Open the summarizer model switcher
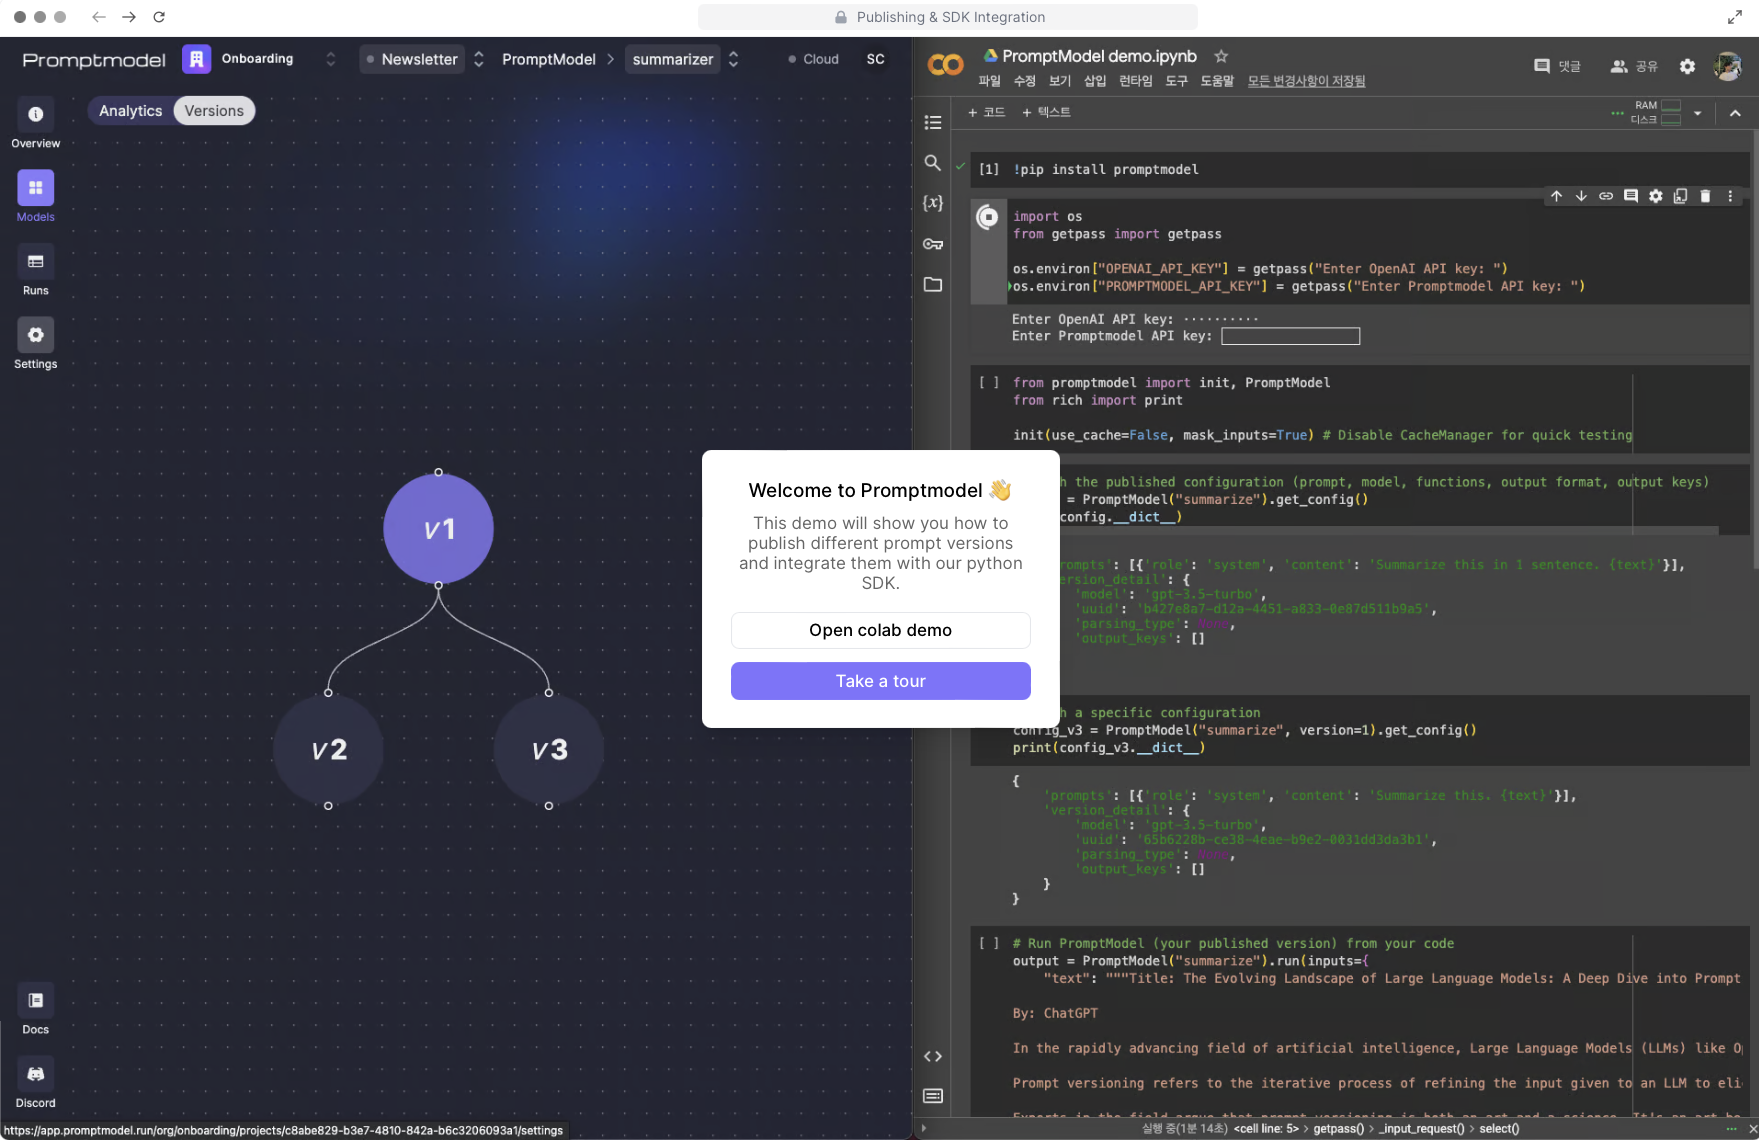The height and width of the screenshot is (1140, 1759). pyautogui.click(x=733, y=59)
